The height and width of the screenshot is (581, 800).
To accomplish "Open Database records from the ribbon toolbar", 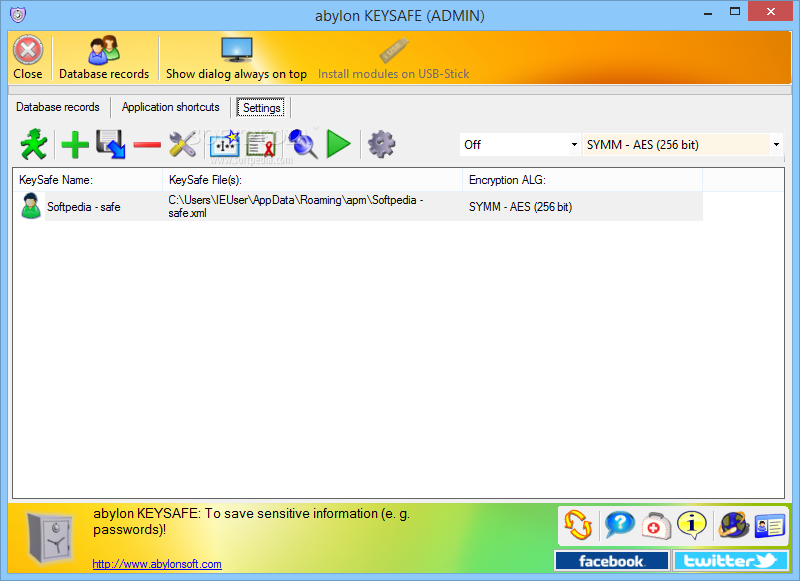I will tap(104, 57).
